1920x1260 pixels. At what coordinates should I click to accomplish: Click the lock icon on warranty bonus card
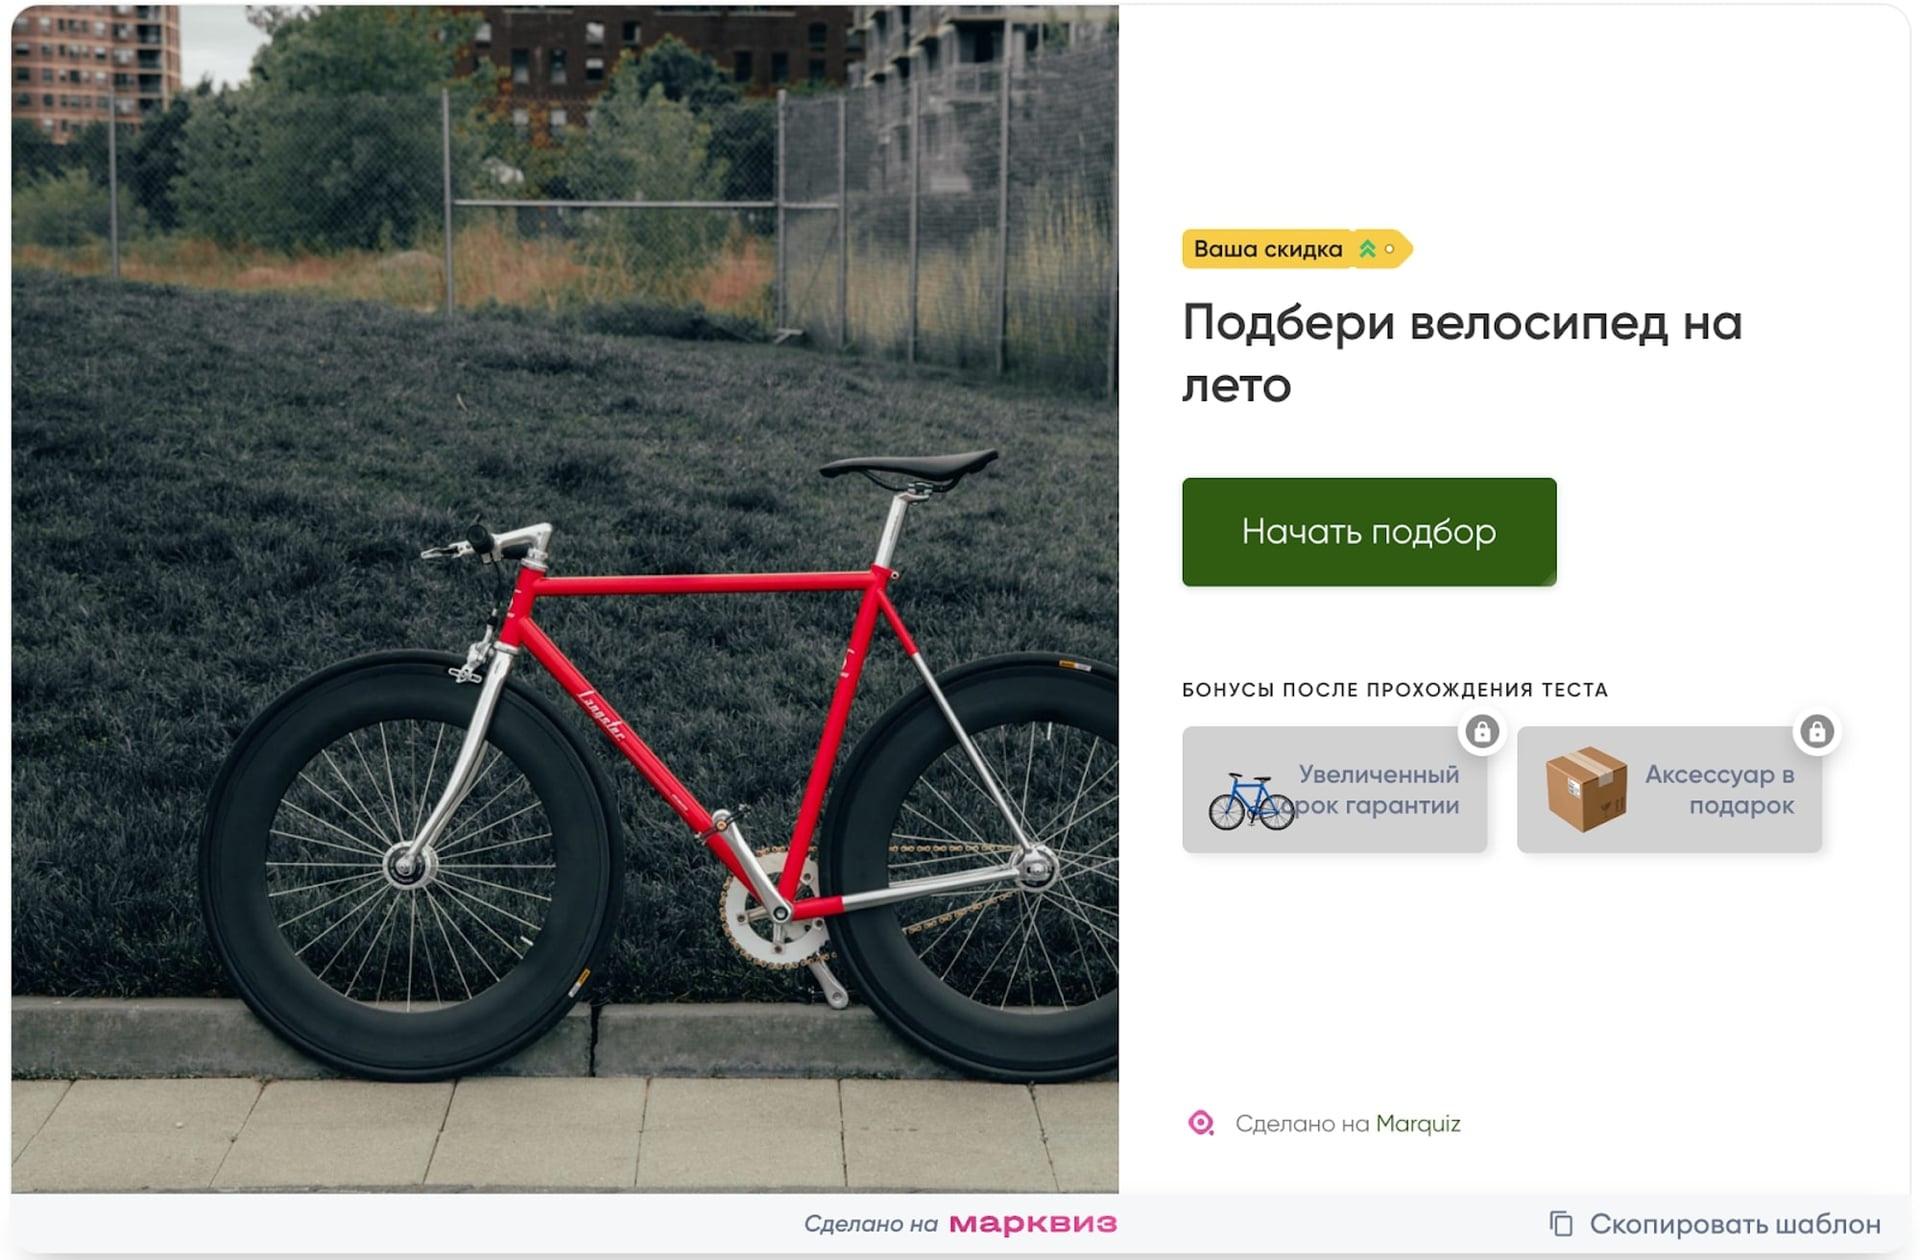point(1482,732)
